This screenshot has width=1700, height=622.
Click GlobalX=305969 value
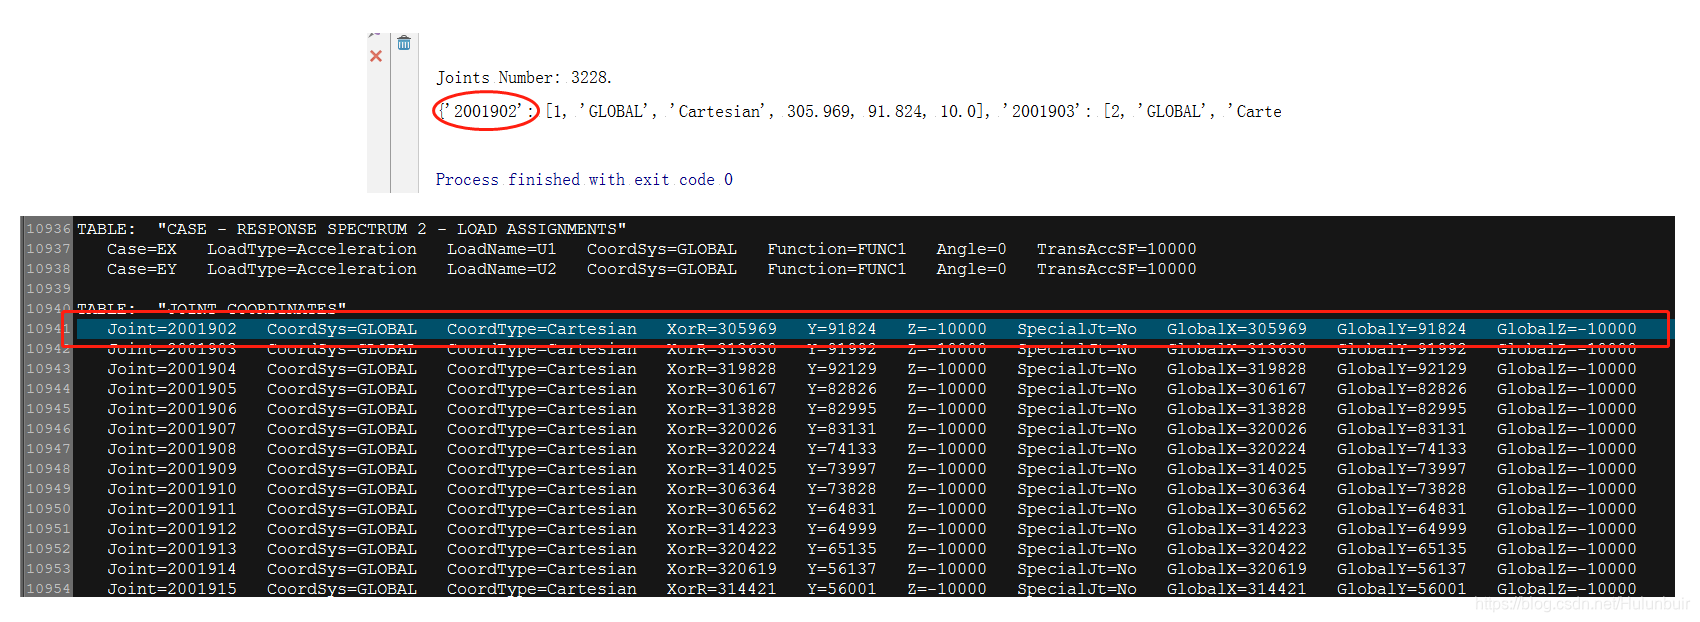pyautogui.click(x=1236, y=329)
